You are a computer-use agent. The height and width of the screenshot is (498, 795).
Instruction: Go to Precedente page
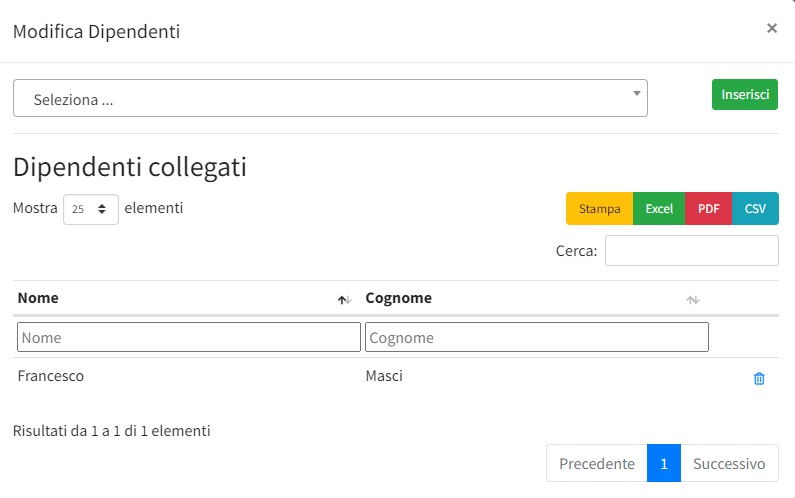pos(597,464)
